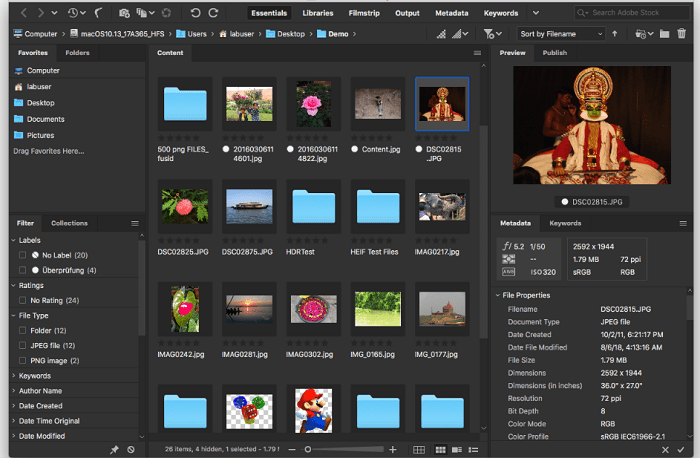The height and width of the screenshot is (458, 700).
Task: Collapse the Labels filter section
Action: click(x=13, y=240)
